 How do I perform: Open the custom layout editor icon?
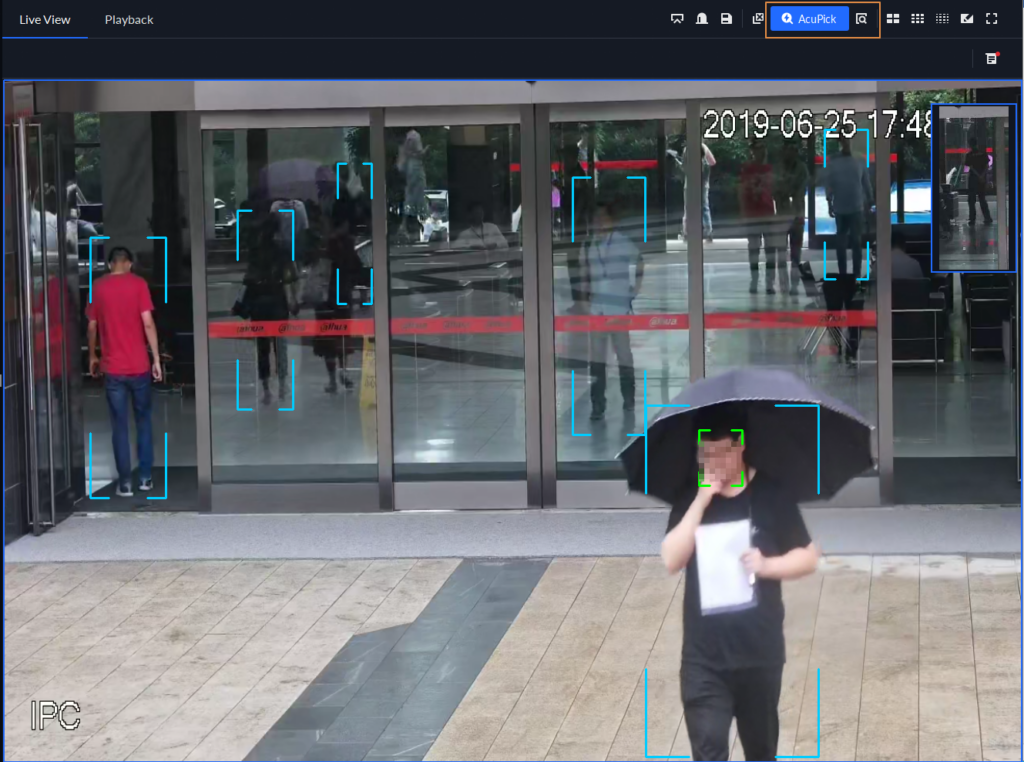click(x=967, y=19)
